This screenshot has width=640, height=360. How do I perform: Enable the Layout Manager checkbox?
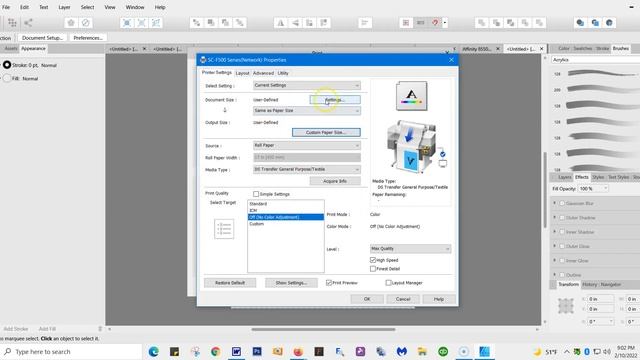(x=388, y=282)
